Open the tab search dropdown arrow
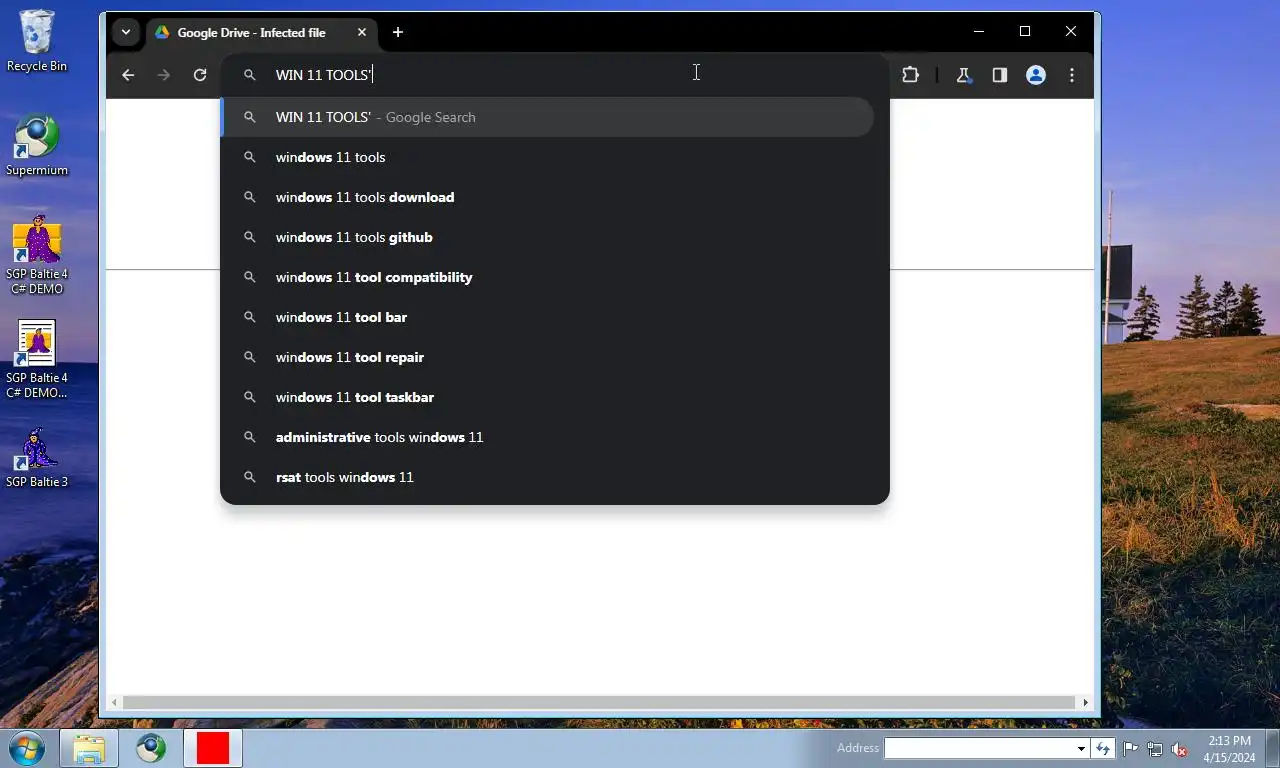This screenshot has height=768, width=1280. pyautogui.click(x=126, y=32)
